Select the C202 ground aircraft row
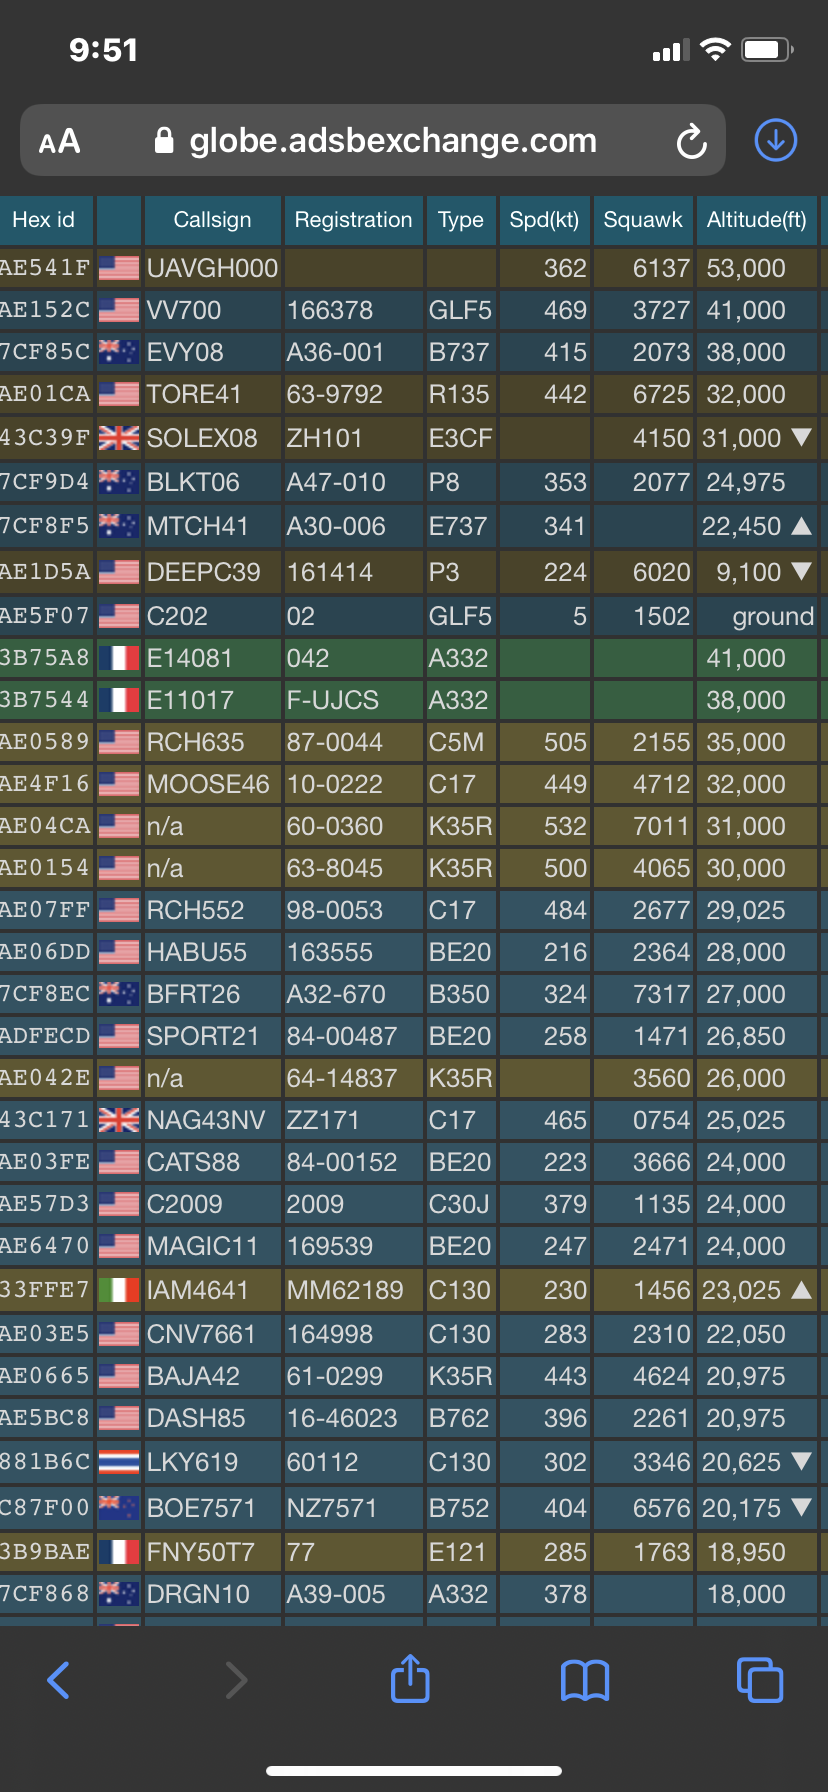Image resolution: width=828 pixels, height=1792 pixels. pos(410,616)
